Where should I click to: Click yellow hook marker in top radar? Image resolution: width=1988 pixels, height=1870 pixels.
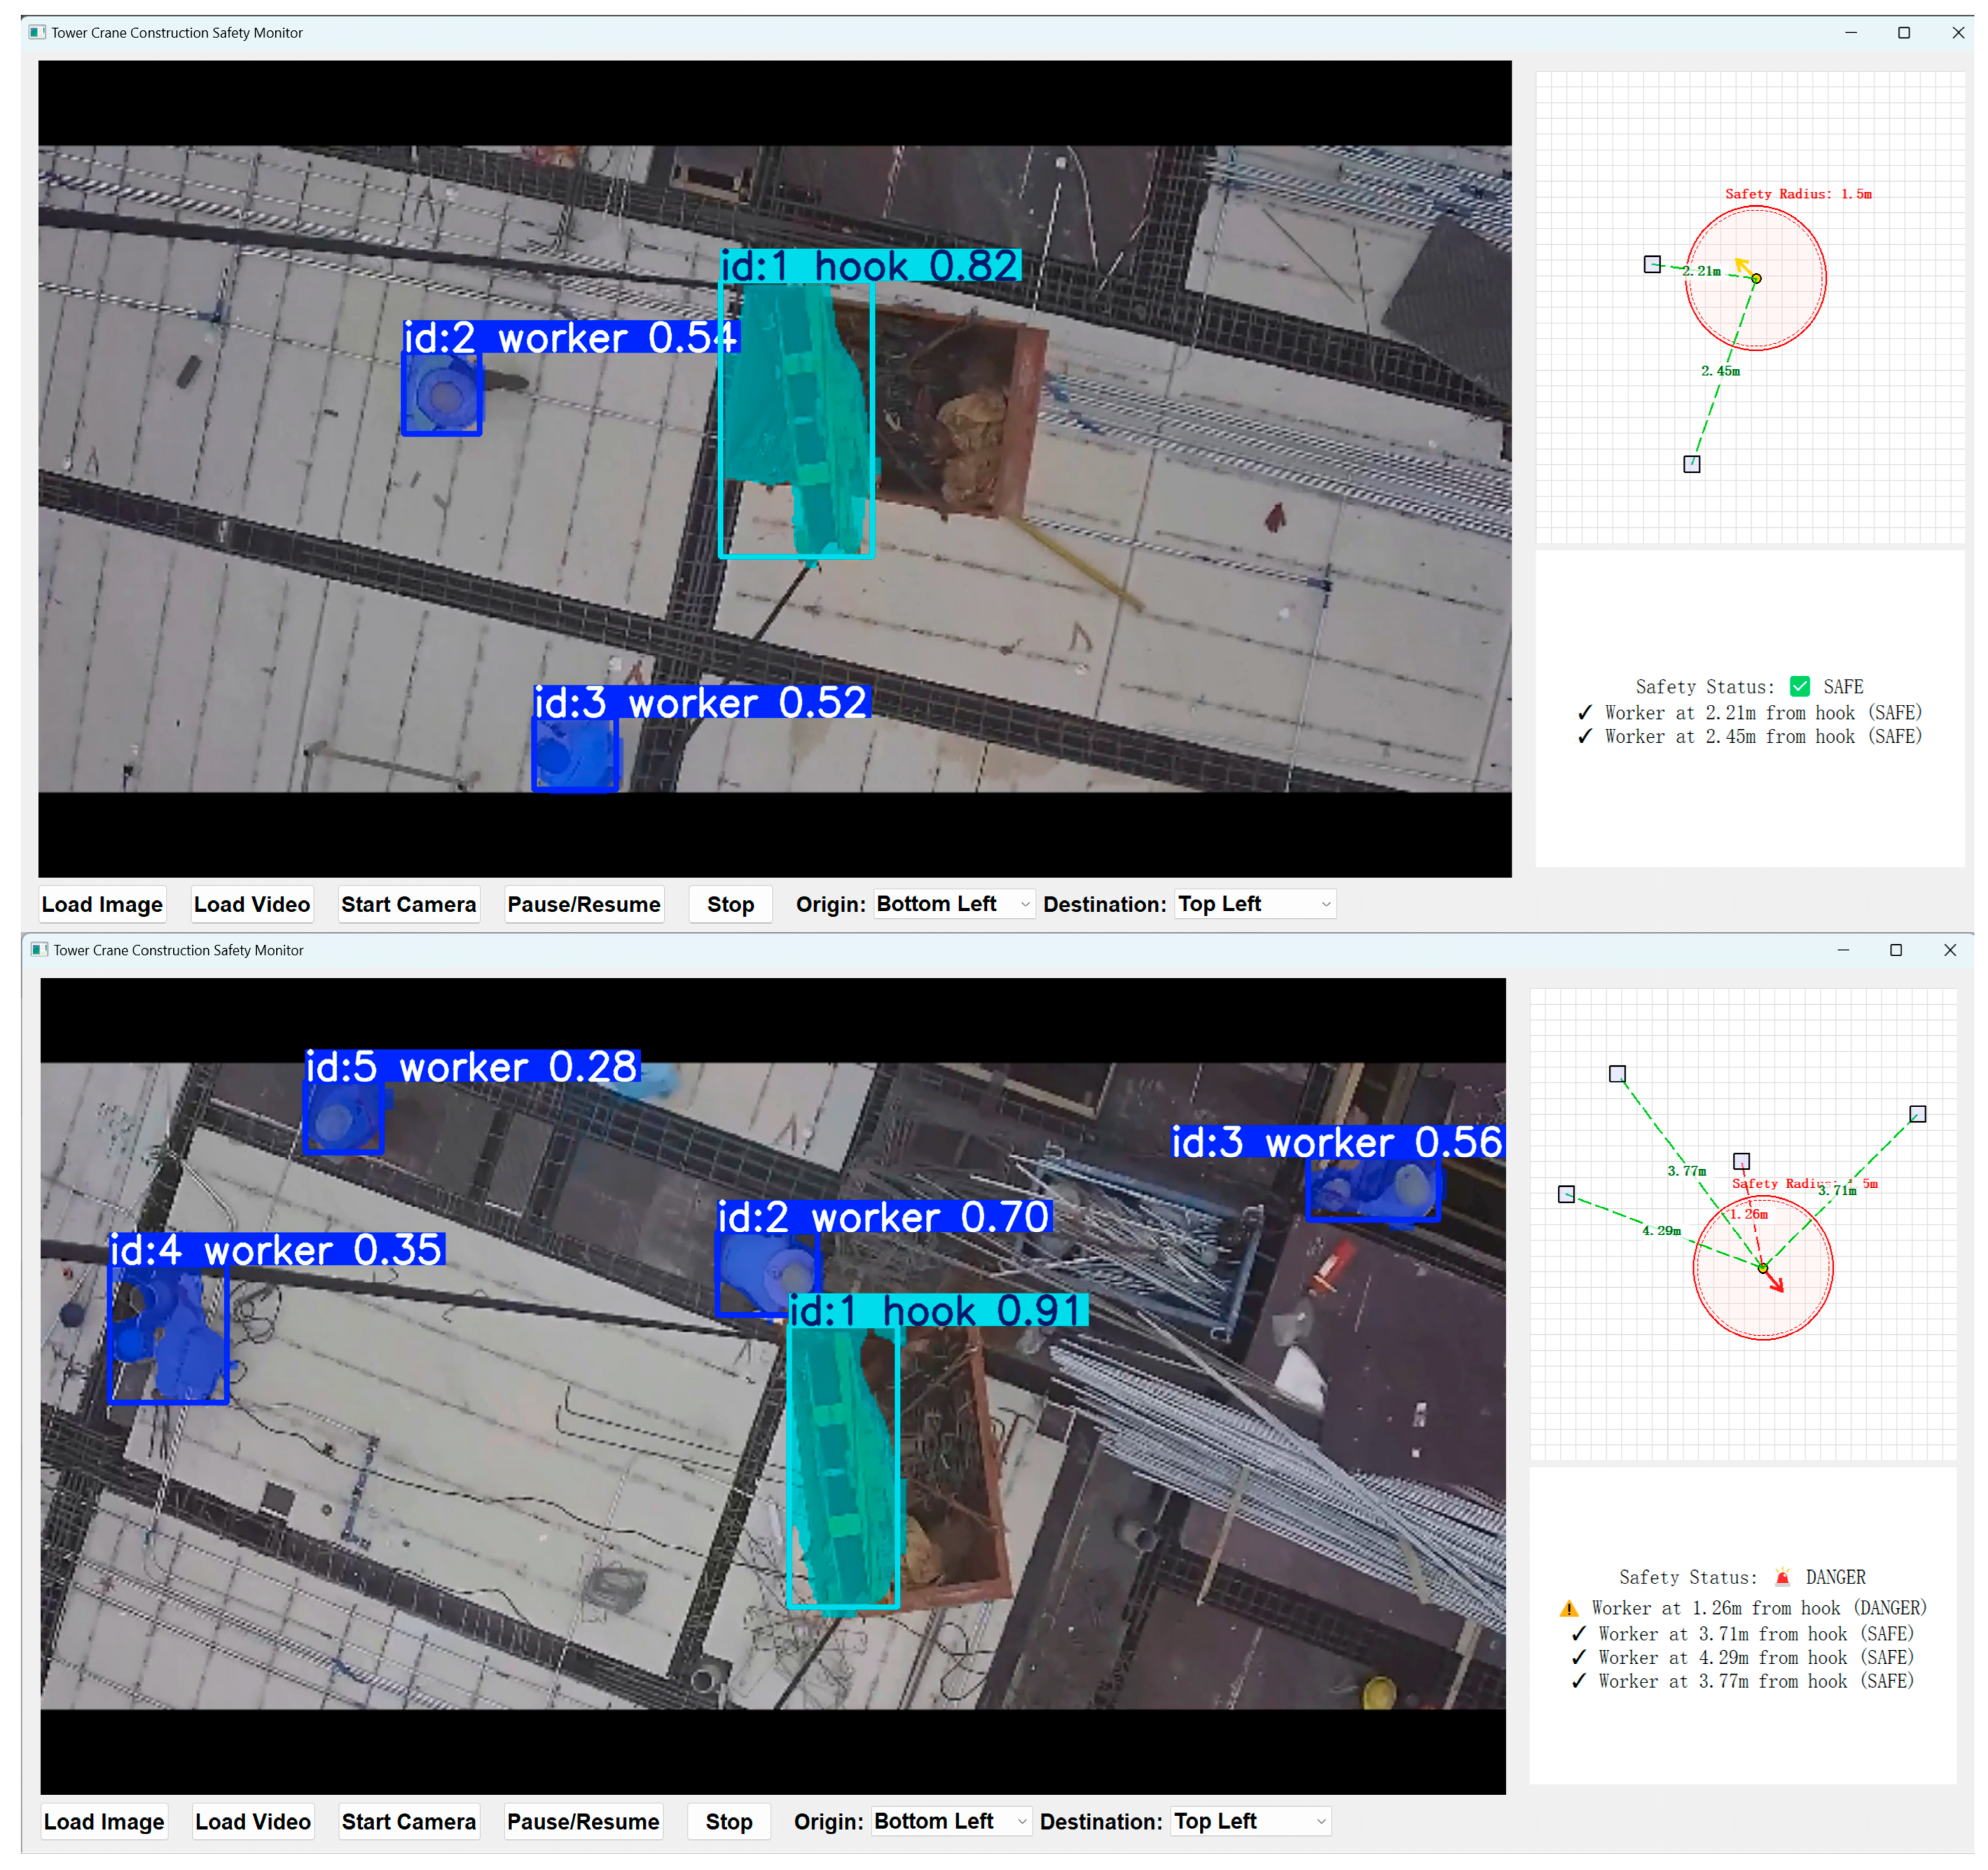coord(1756,278)
